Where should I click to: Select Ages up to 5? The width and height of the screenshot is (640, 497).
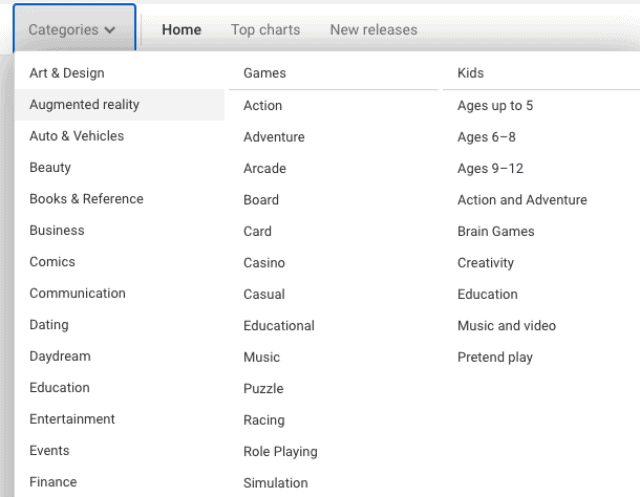point(495,106)
